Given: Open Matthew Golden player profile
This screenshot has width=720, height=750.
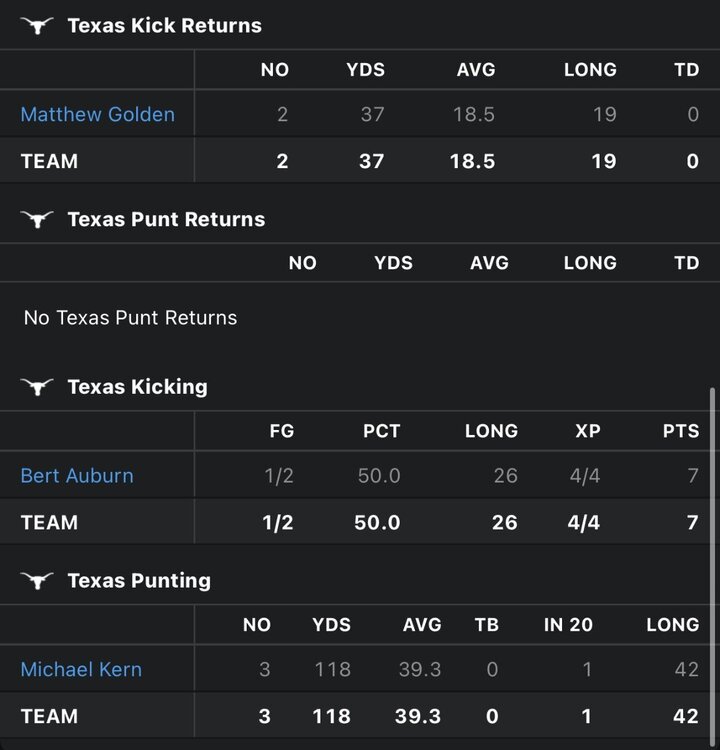Looking at the screenshot, I should point(97,114).
